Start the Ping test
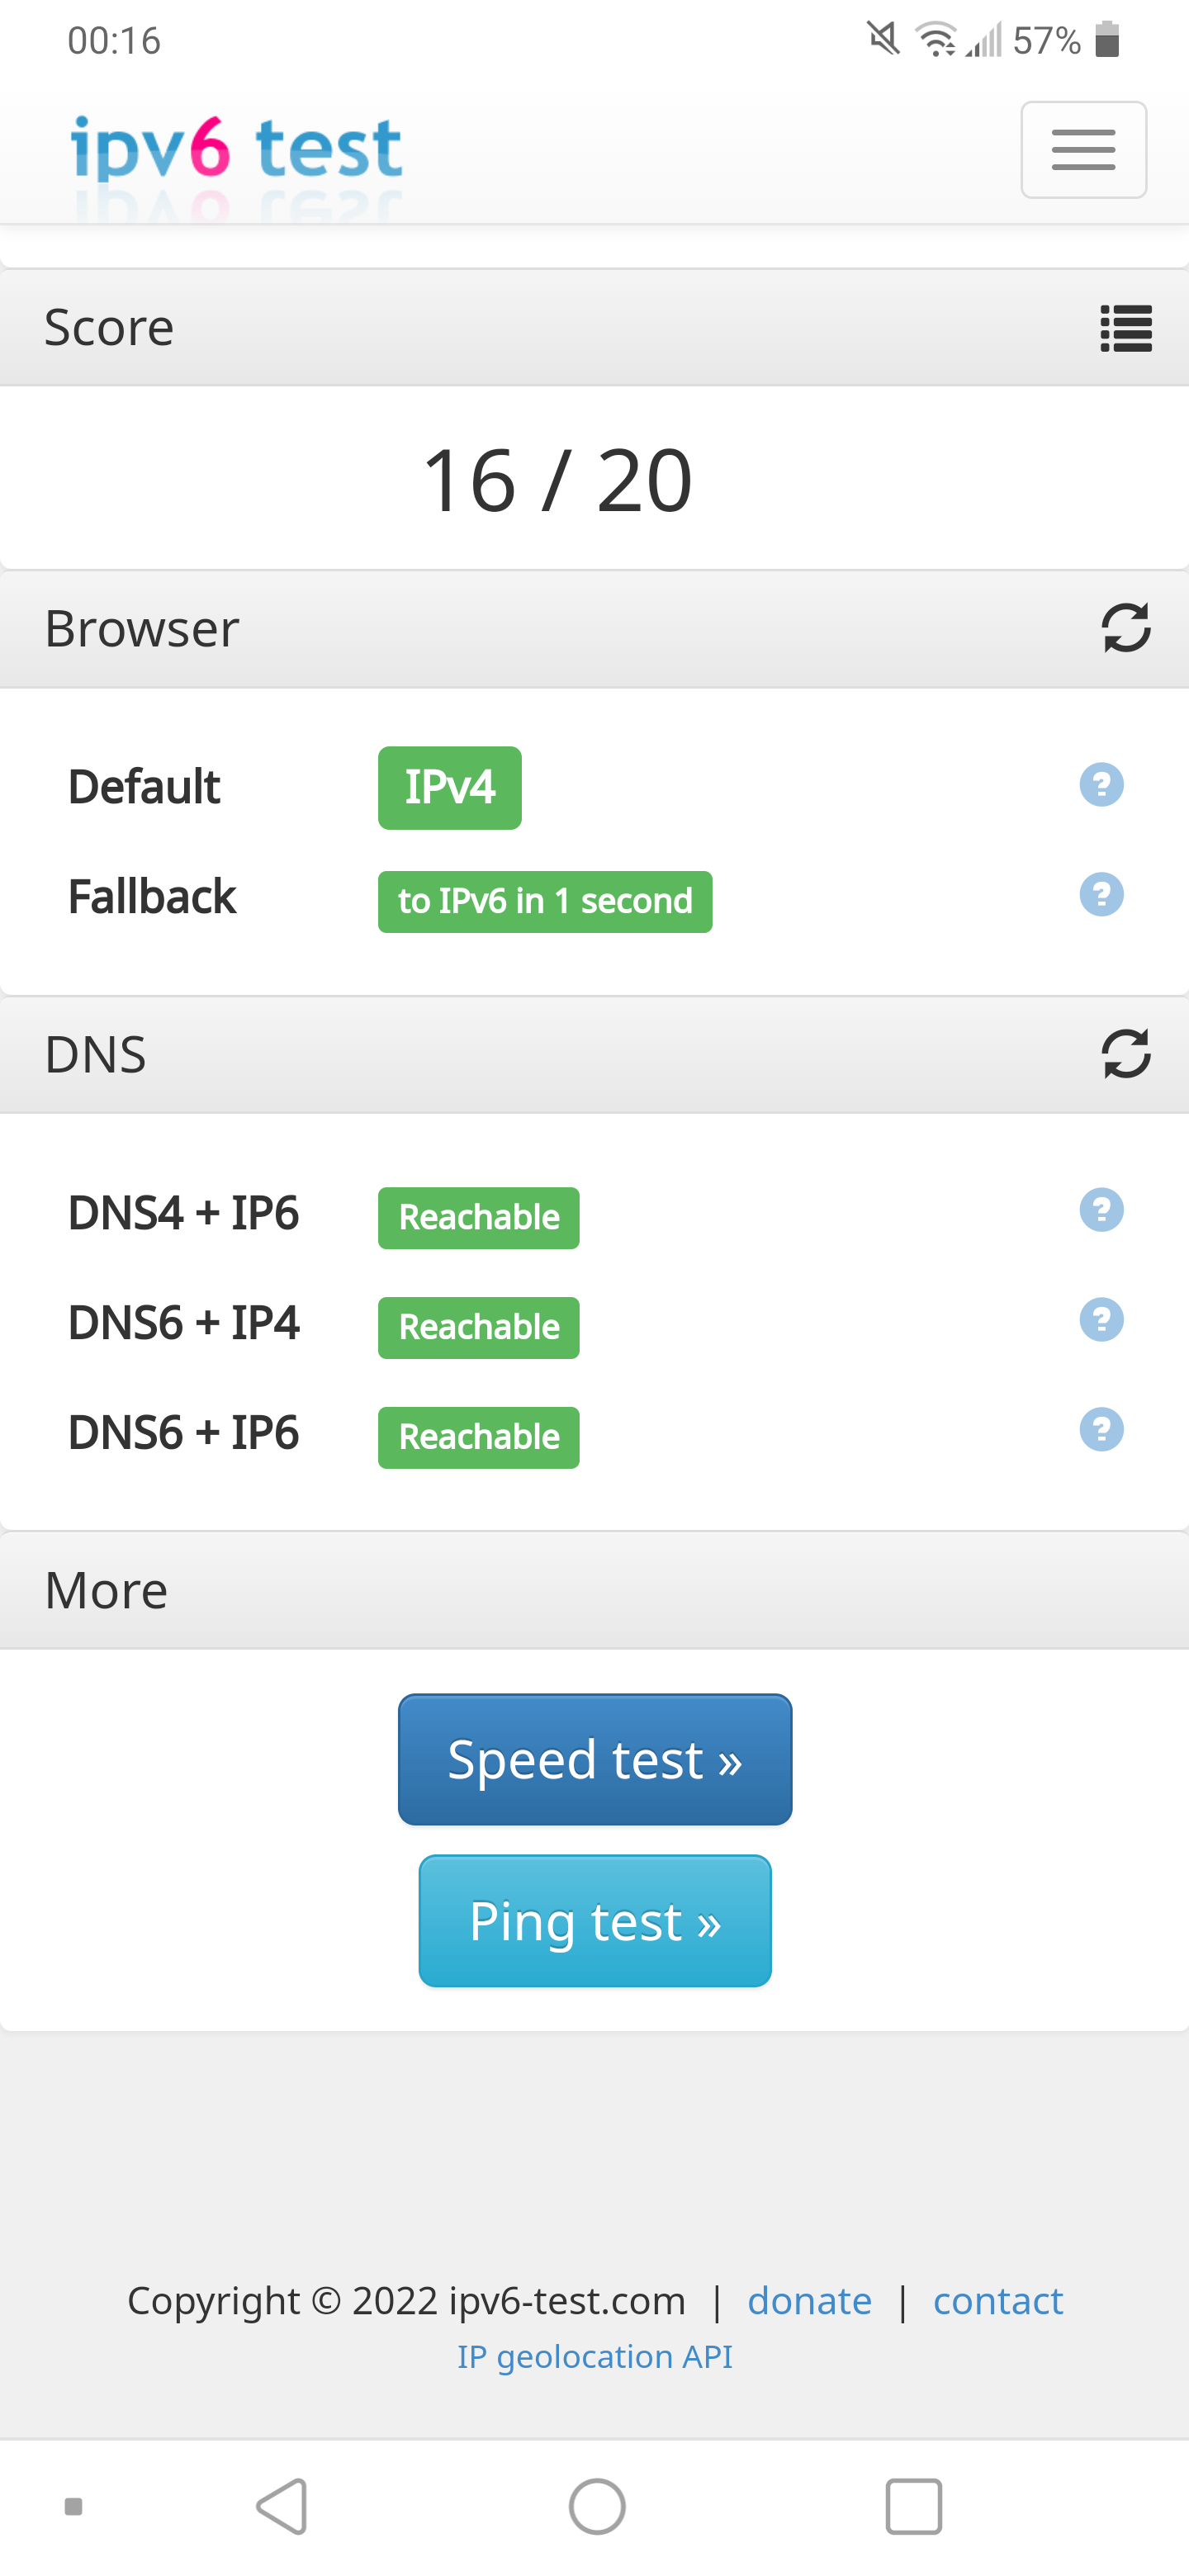 595,1921
